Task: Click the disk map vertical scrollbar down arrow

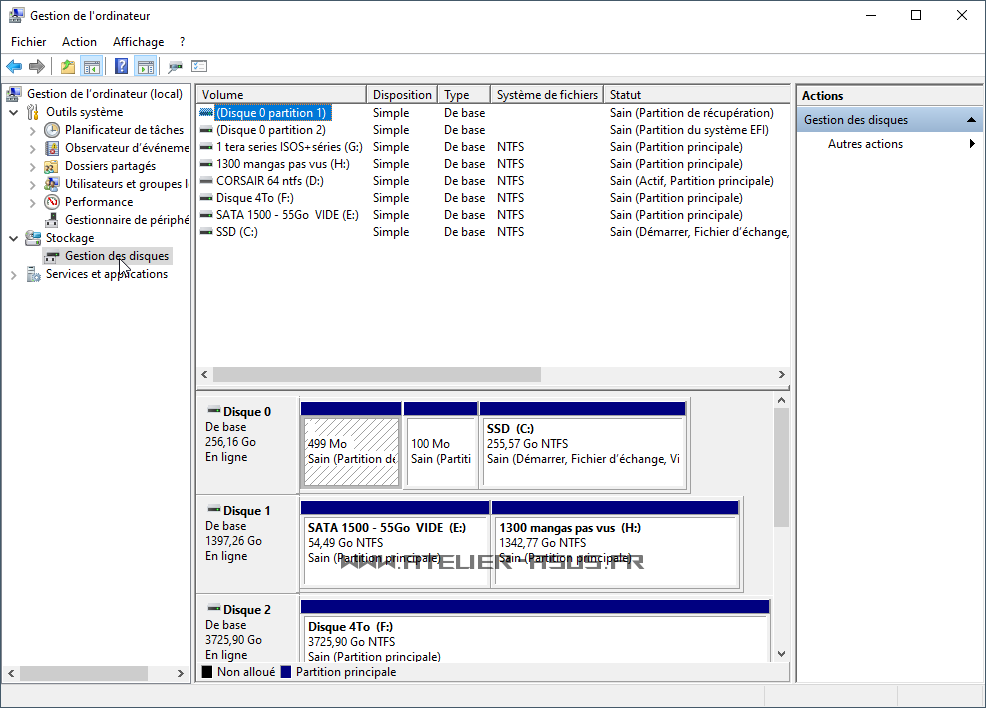Action: pyautogui.click(x=781, y=654)
